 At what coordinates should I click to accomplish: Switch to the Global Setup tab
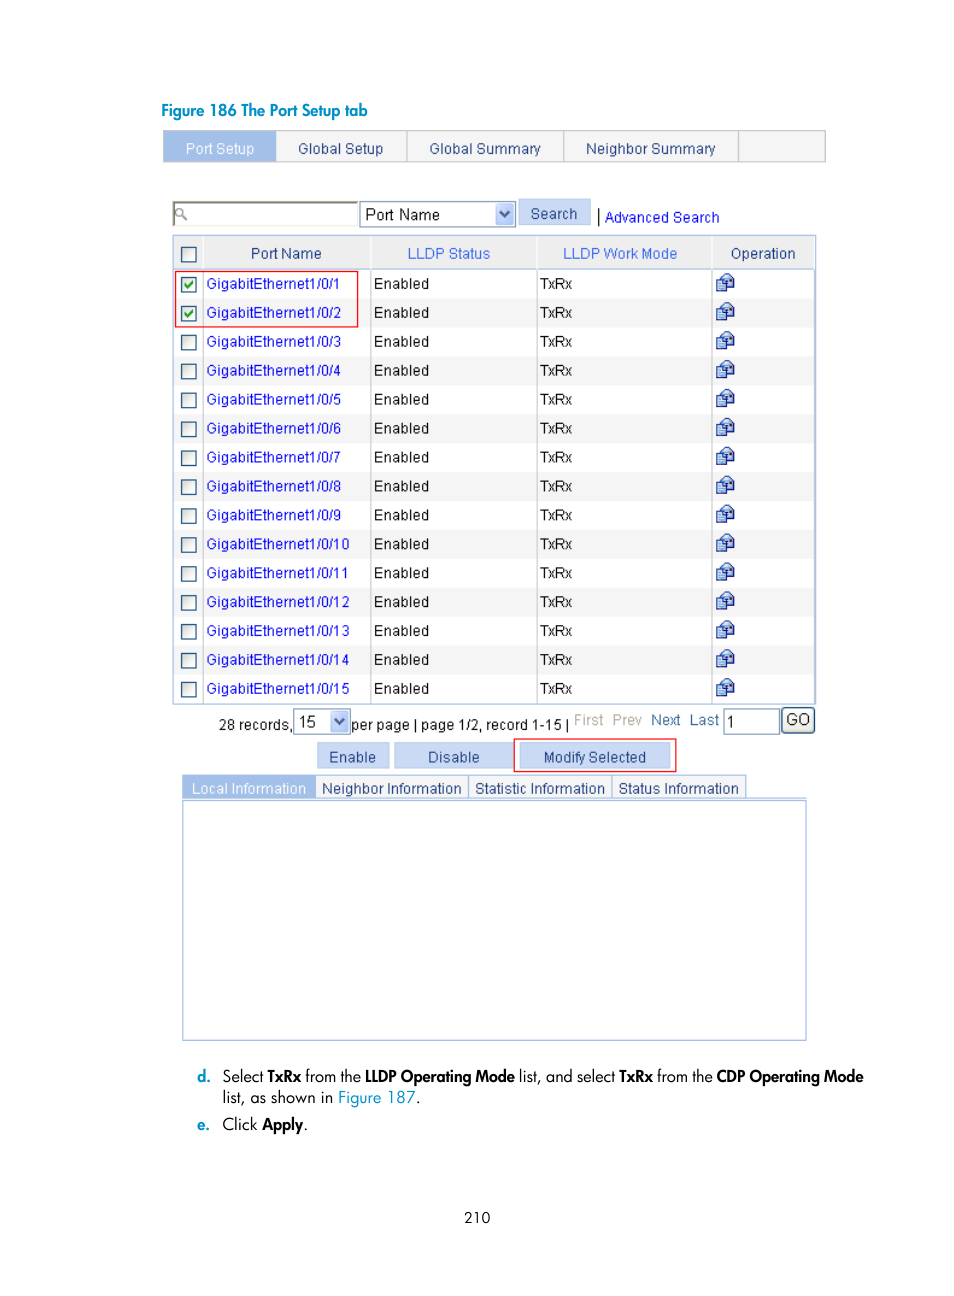[341, 148]
